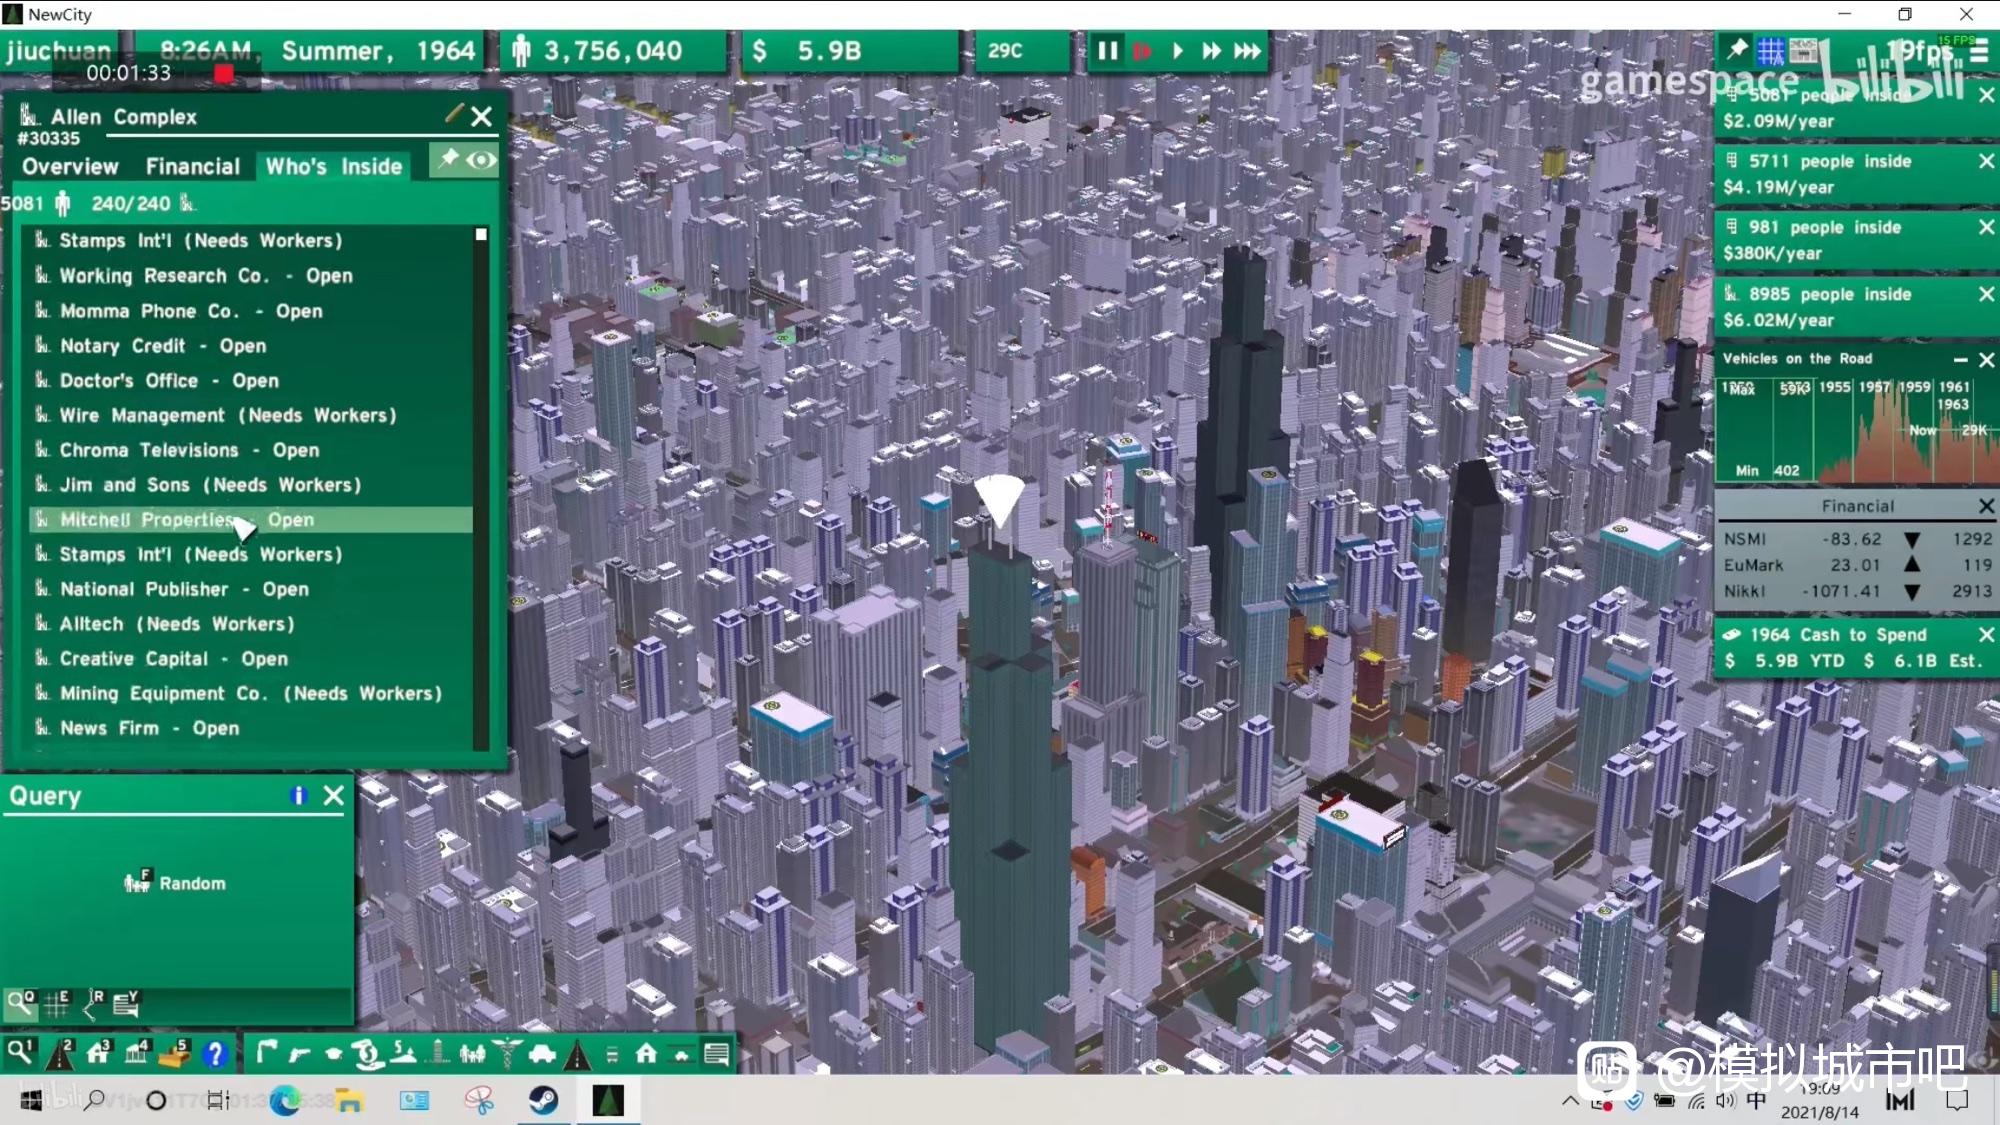Click the blue question mark help icon
2000x1125 pixels.
214,1053
